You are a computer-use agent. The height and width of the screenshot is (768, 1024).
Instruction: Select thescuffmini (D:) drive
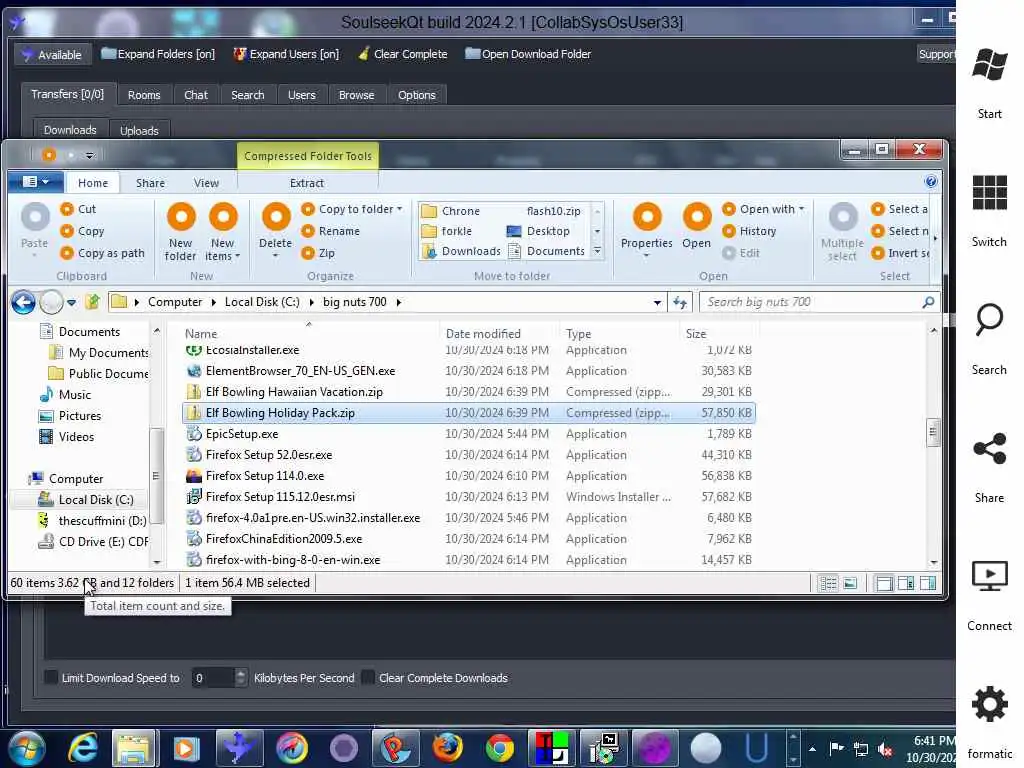[x=92, y=520]
